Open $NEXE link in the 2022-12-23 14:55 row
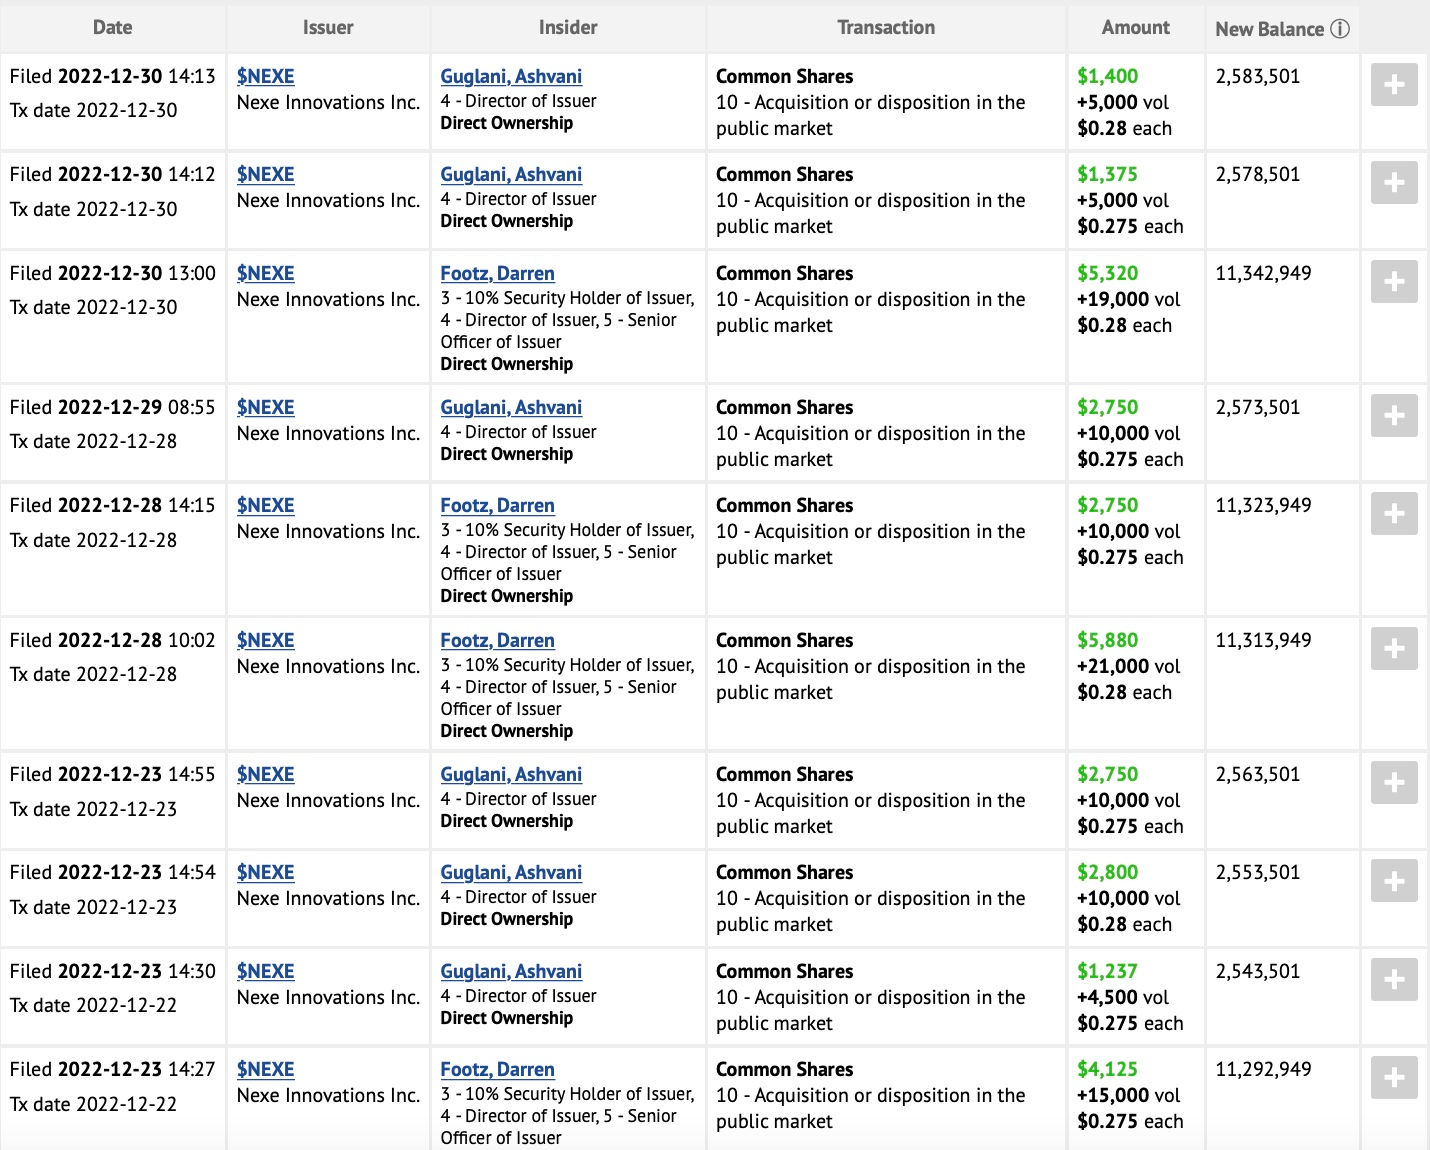Image resolution: width=1430 pixels, height=1150 pixels. pos(265,774)
